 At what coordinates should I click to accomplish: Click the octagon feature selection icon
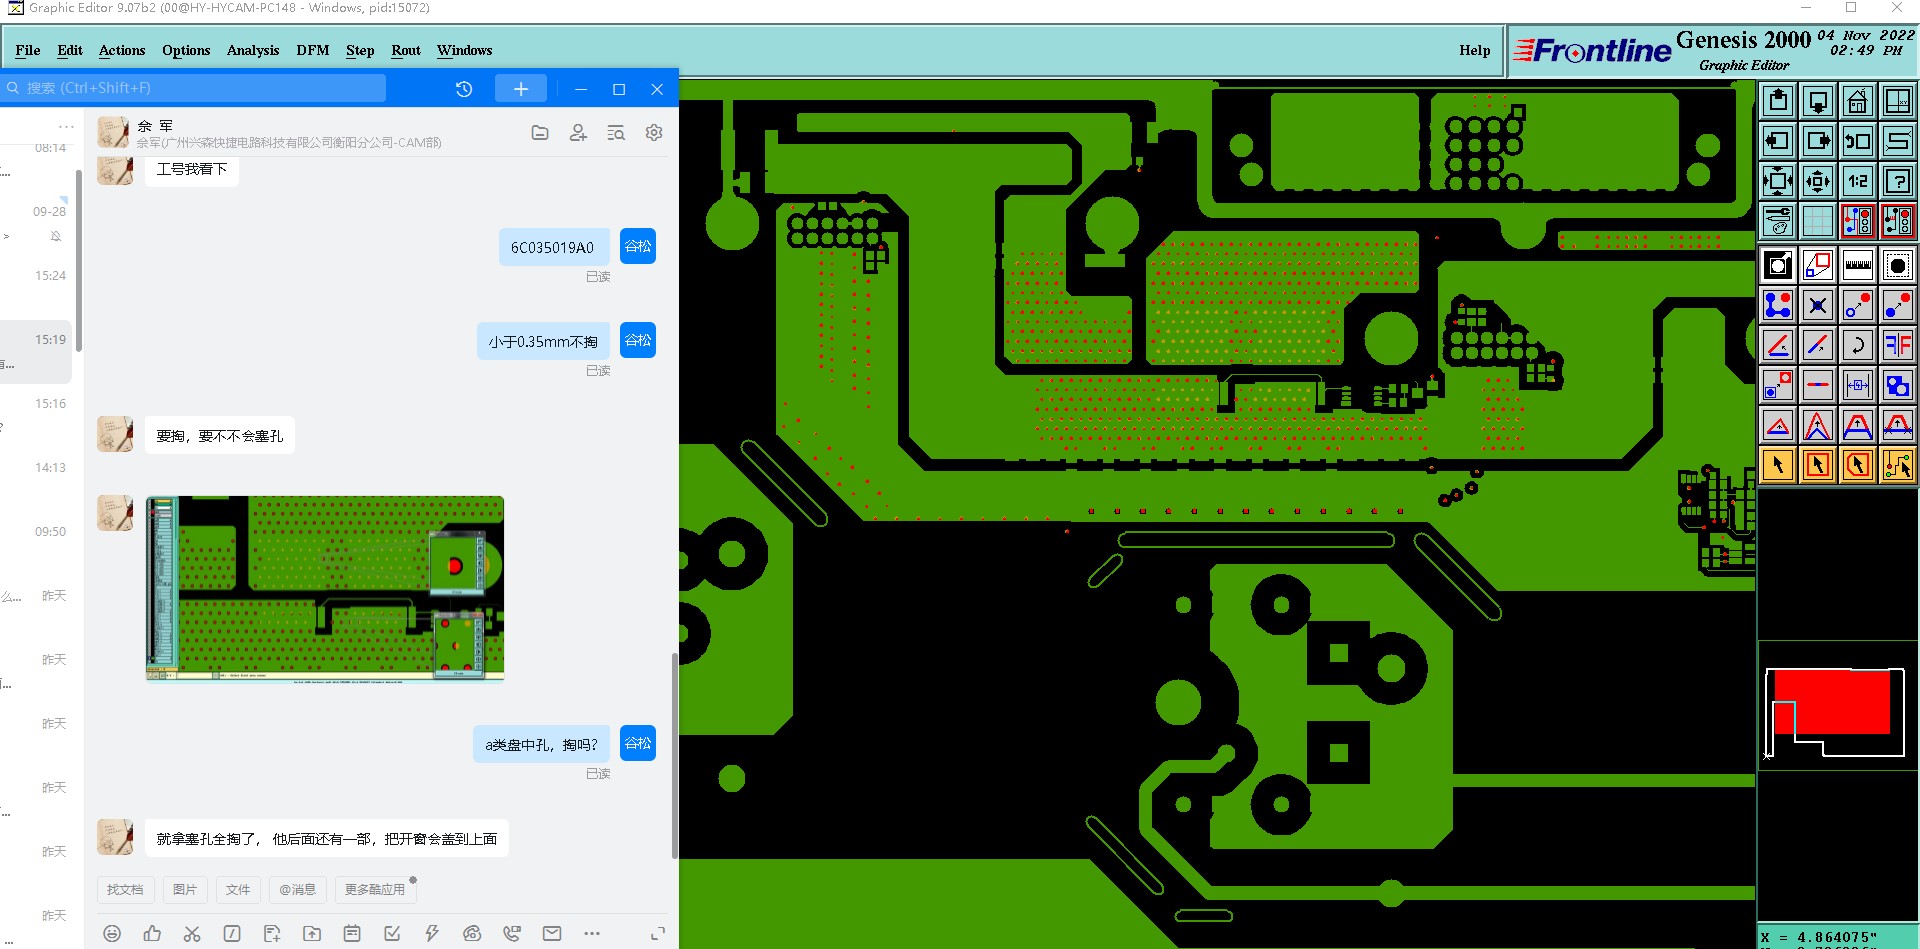[1898, 265]
